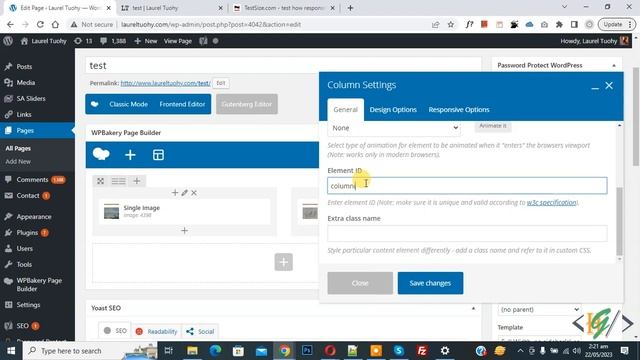Click the Extra class name field

(x=467, y=234)
